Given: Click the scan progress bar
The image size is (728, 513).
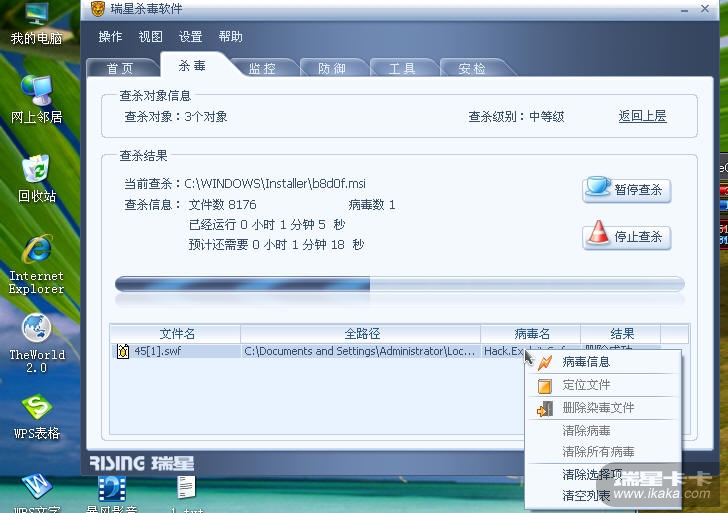Looking at the screenshot, I should (400, 284).
